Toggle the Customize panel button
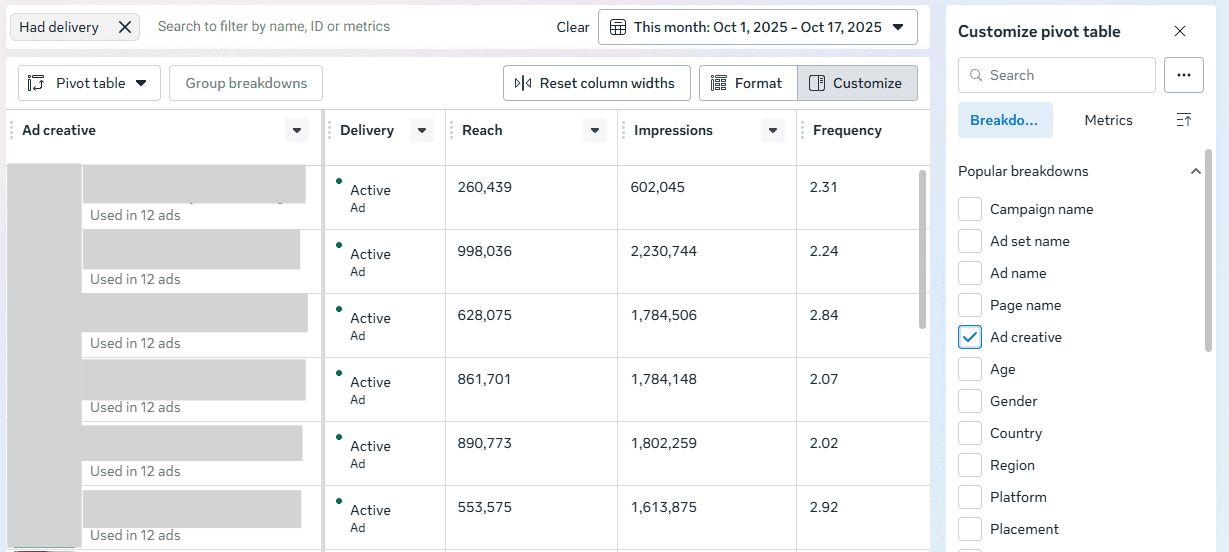 pos(856,83)
